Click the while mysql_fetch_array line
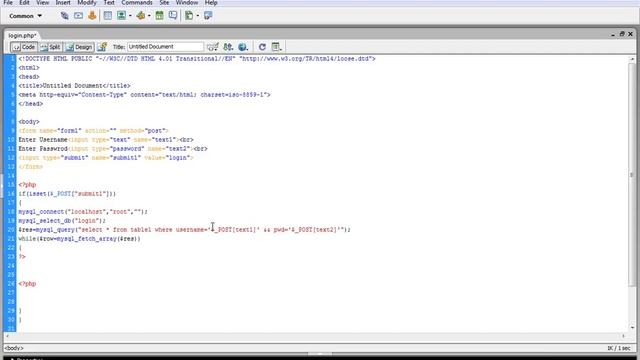 point(80,239)
